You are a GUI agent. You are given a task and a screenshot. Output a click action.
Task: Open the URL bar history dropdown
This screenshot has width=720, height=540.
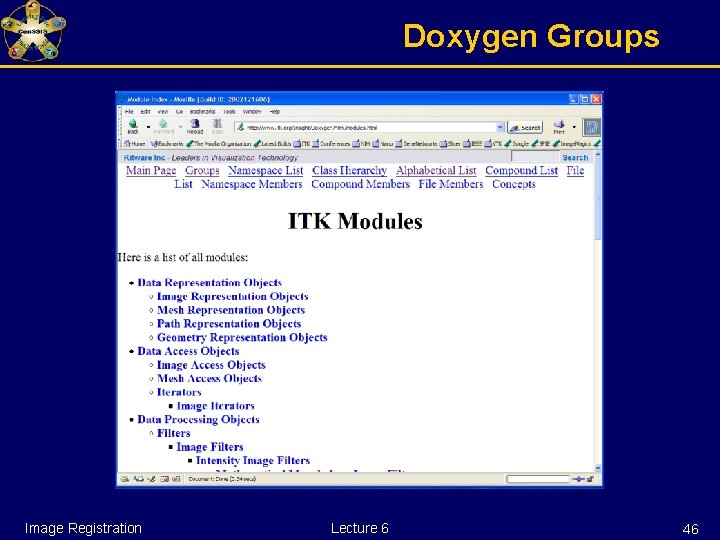point(500,127)
